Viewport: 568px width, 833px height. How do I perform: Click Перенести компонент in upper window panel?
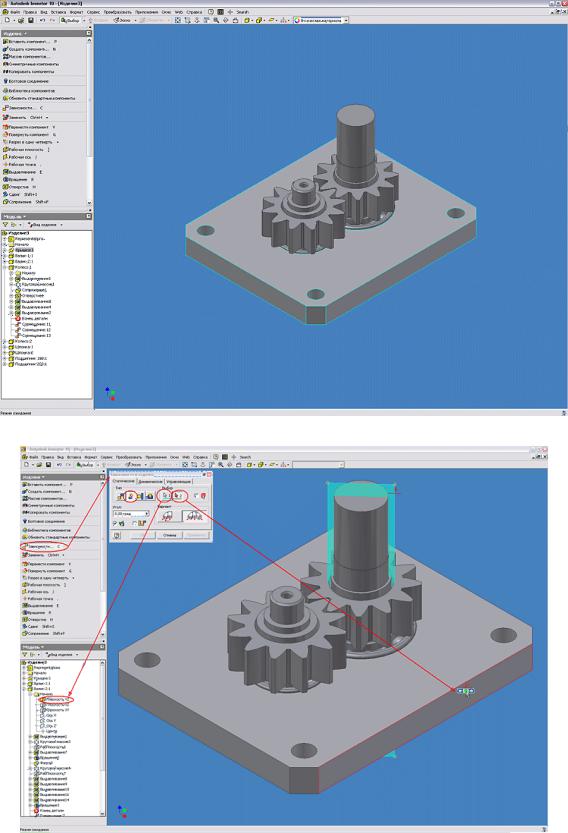point(29,127)
